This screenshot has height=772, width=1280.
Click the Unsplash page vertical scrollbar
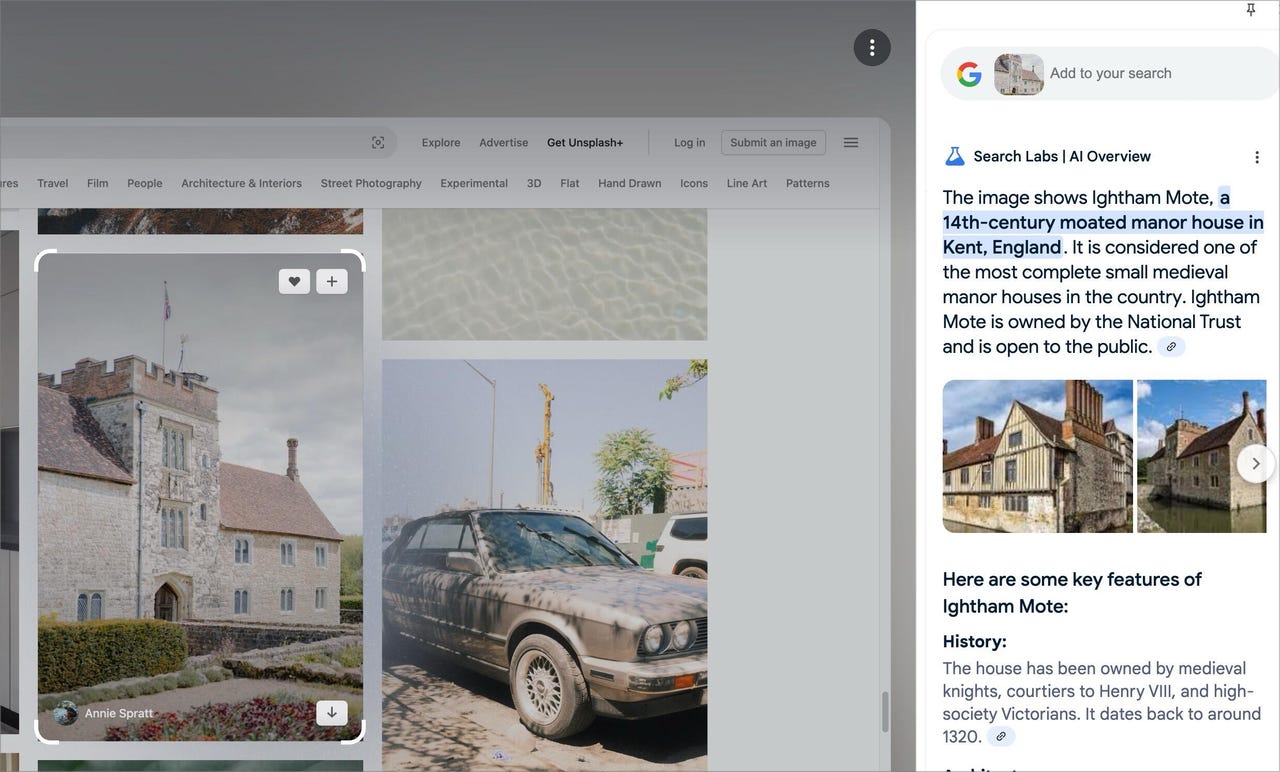pyautogui.click(x=884, y=713)
